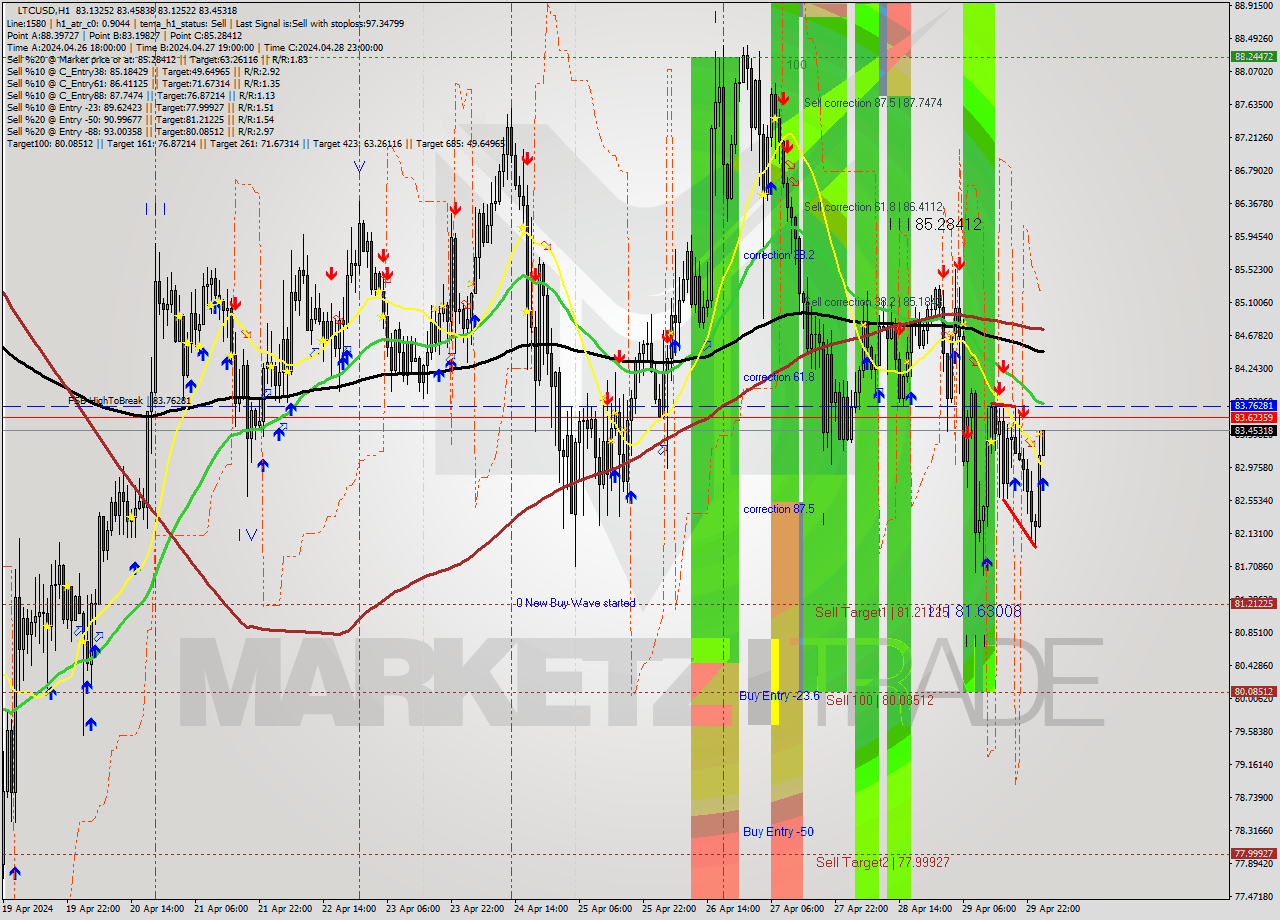Click the 'Sell 100 | 80.08512' label

tap(880, 700)
